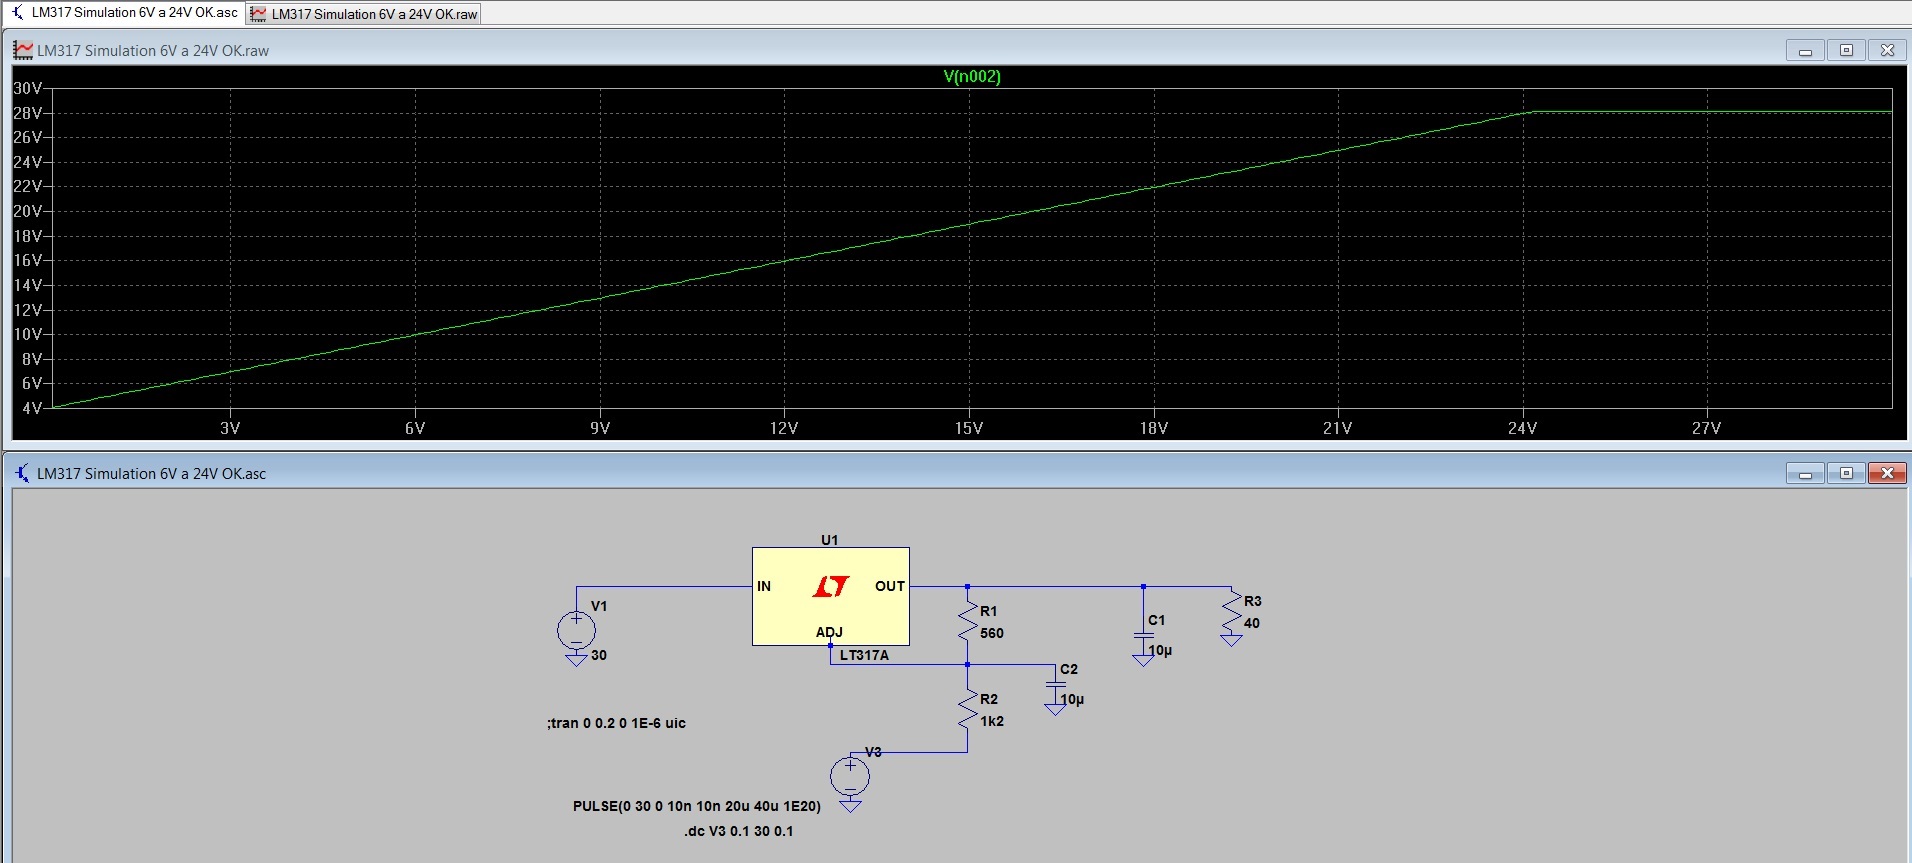This screenshot has height=863, width=1912.
Task: Click the R1 resistor symbol
Action: (967, 621)
